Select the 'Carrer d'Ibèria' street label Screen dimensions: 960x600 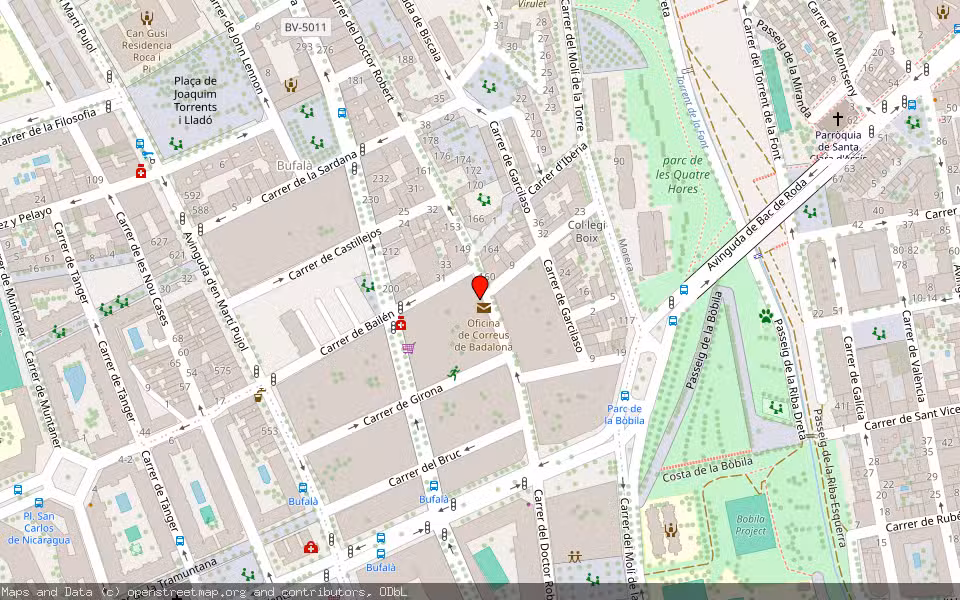coord(557,168)
